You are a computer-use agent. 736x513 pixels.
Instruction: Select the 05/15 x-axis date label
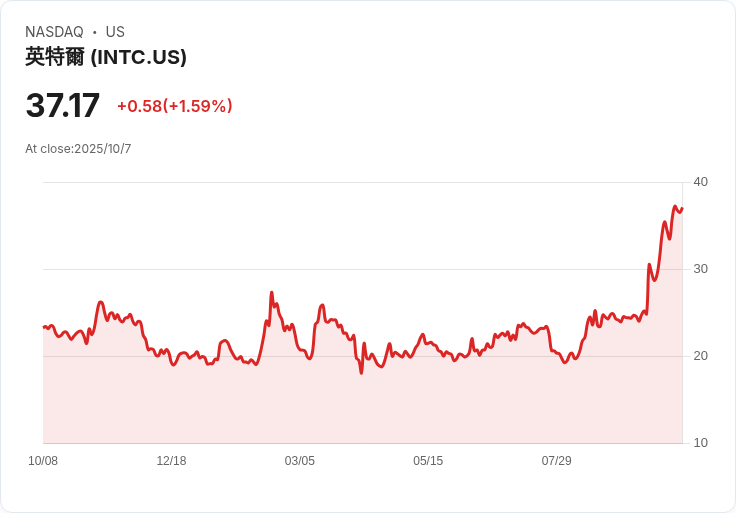point(428,461)
